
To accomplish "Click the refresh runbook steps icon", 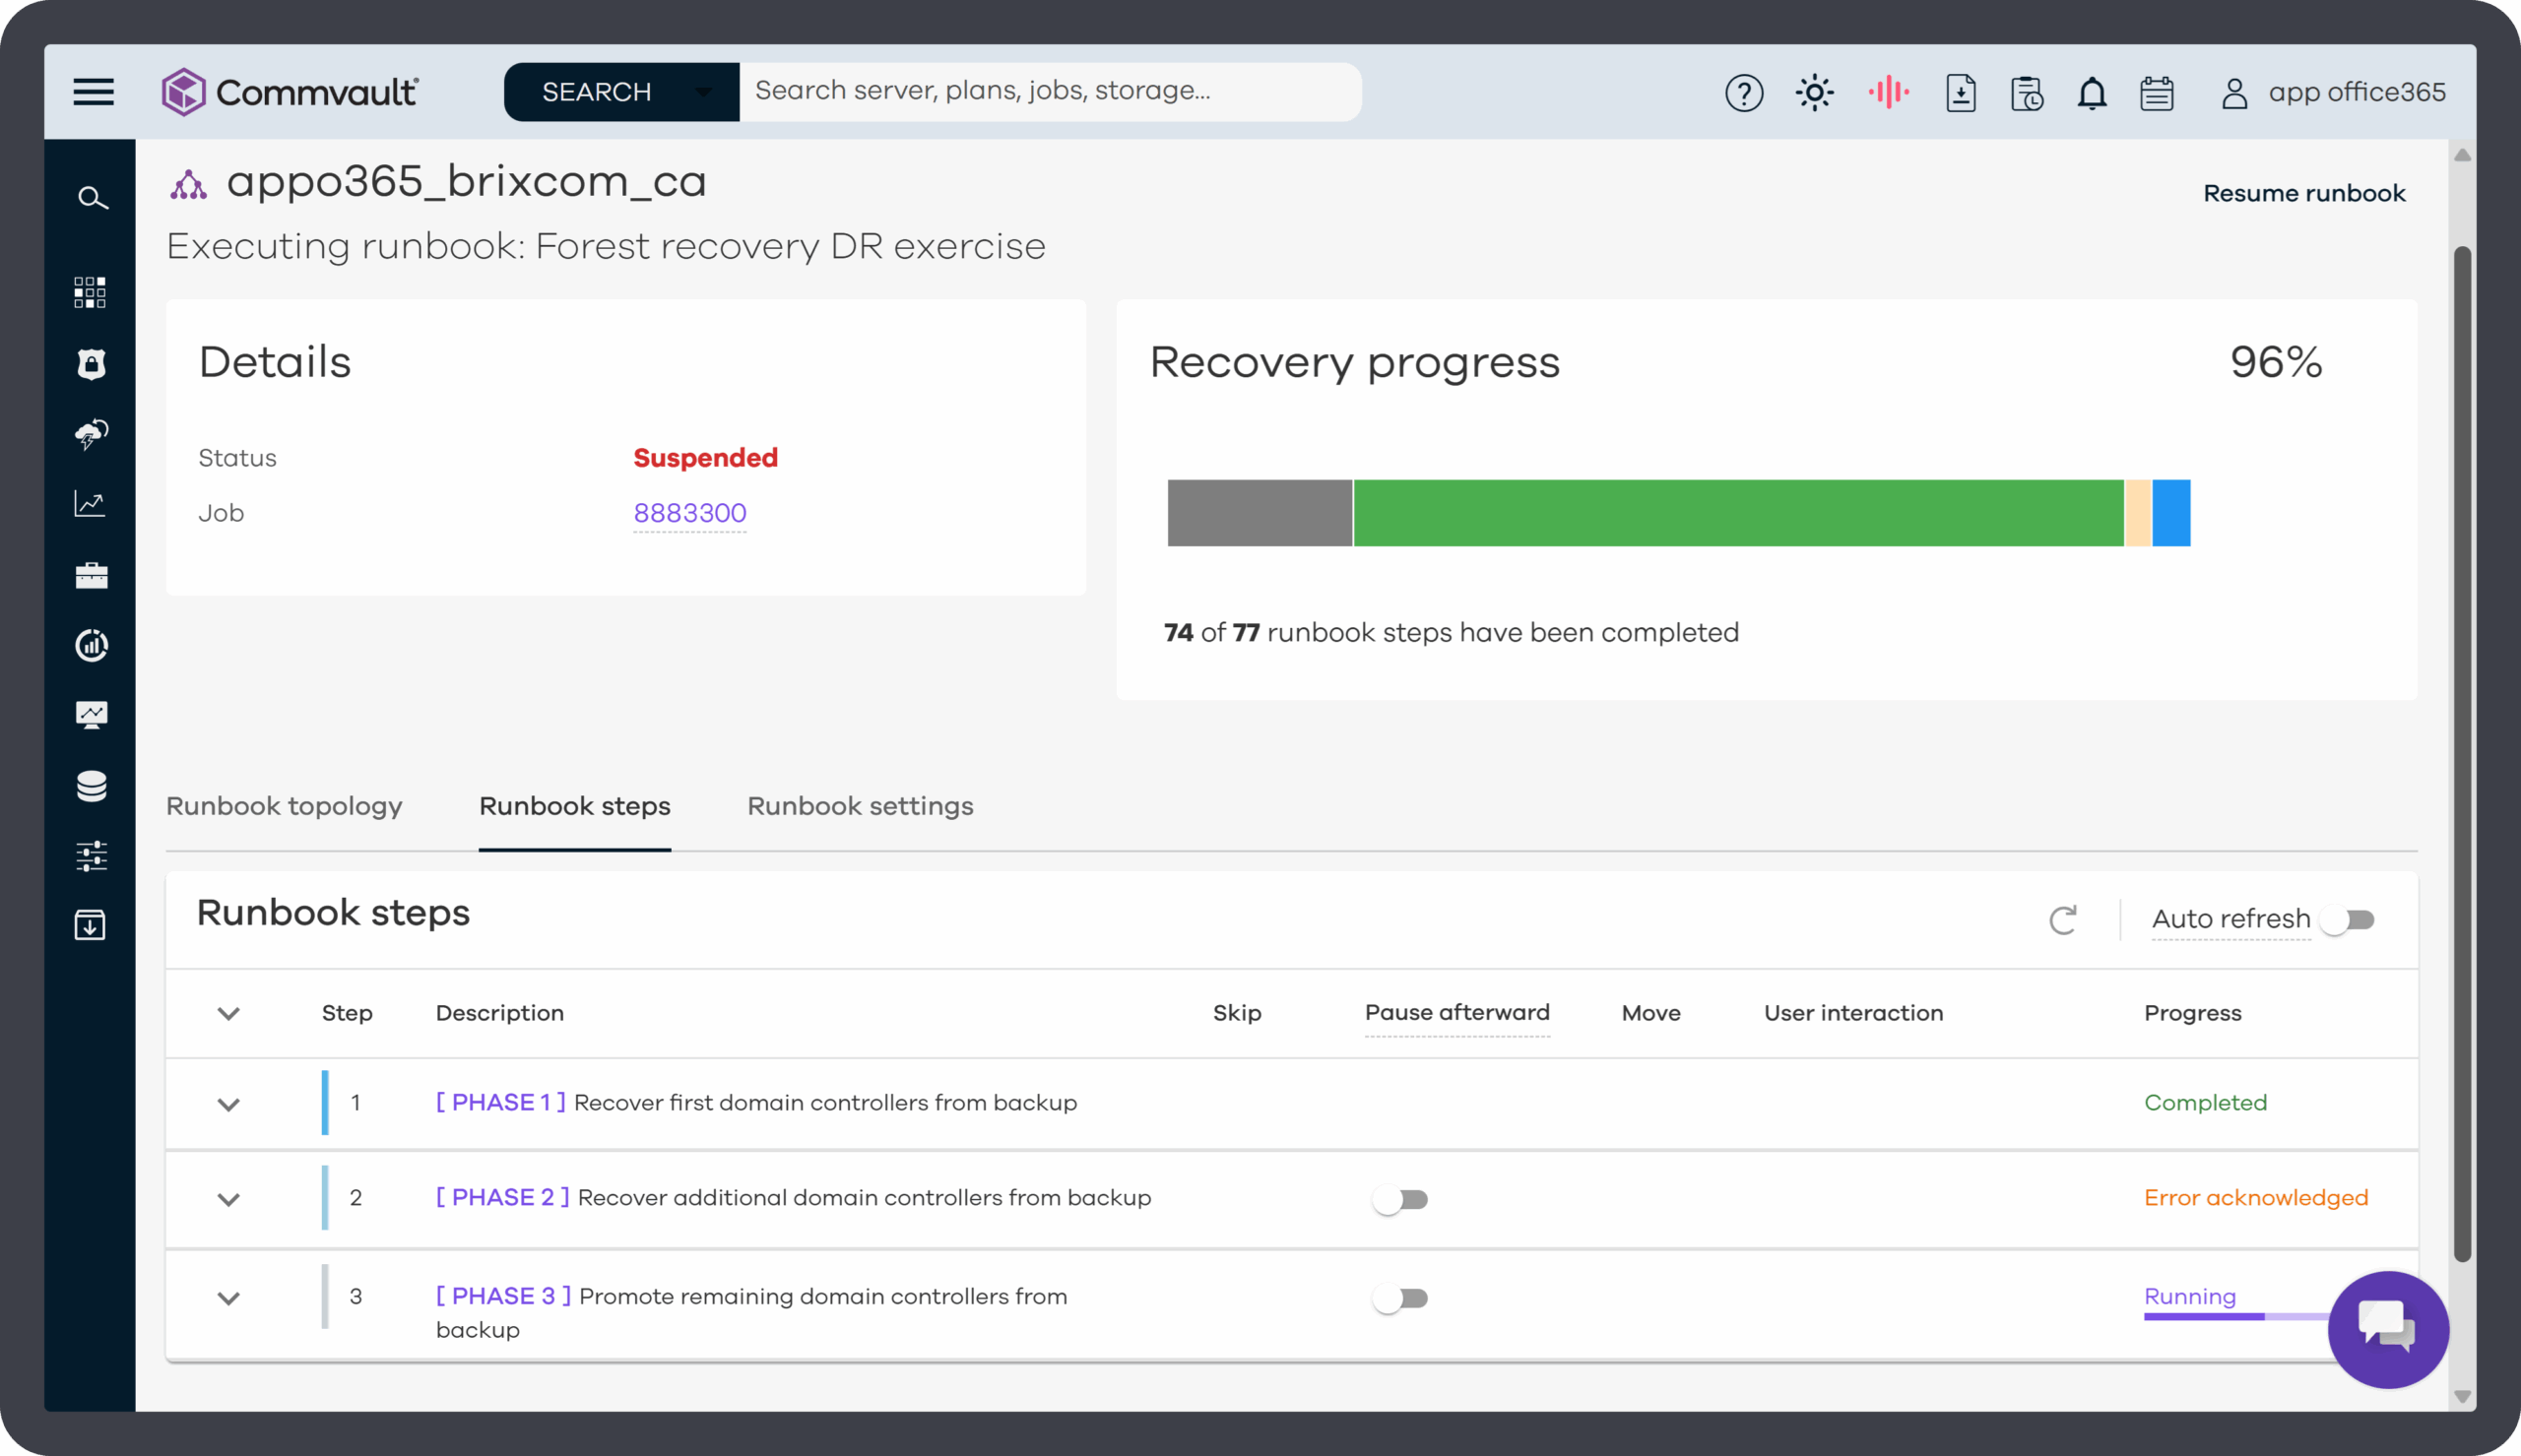I will 2063,919.
